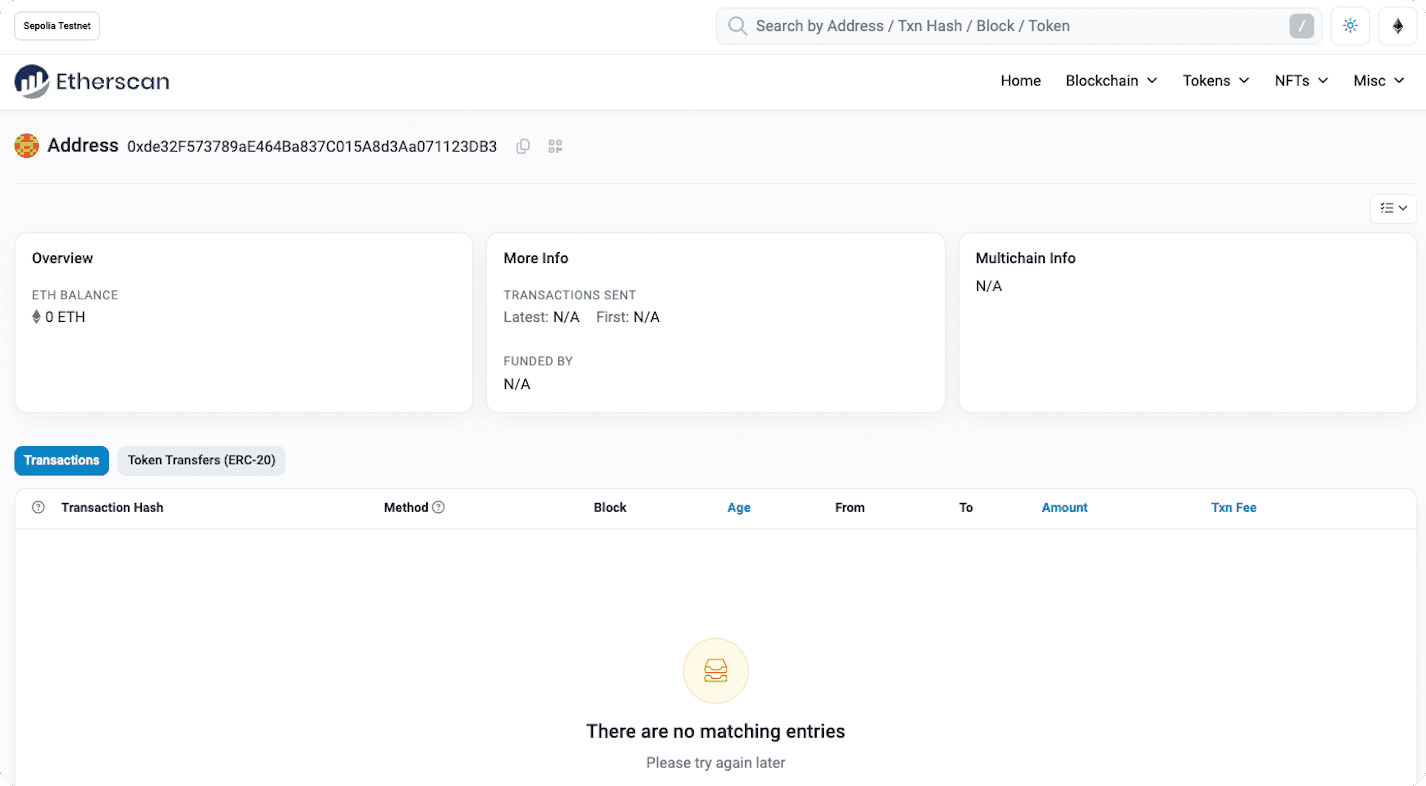Toggle light/dark theme with the sun icon

coord(1349,26)
